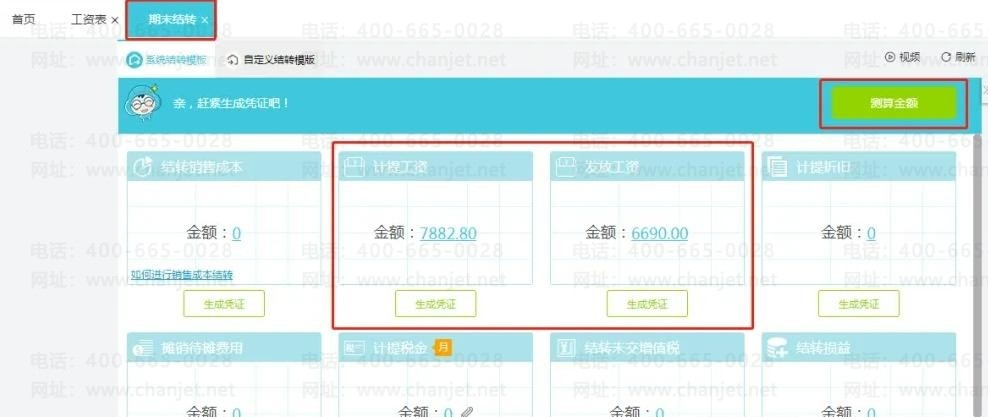Image resolution: width=988 pixels, height=417 pixels.
Task: Click the 测算金额 green button
Action: [893, 103]
